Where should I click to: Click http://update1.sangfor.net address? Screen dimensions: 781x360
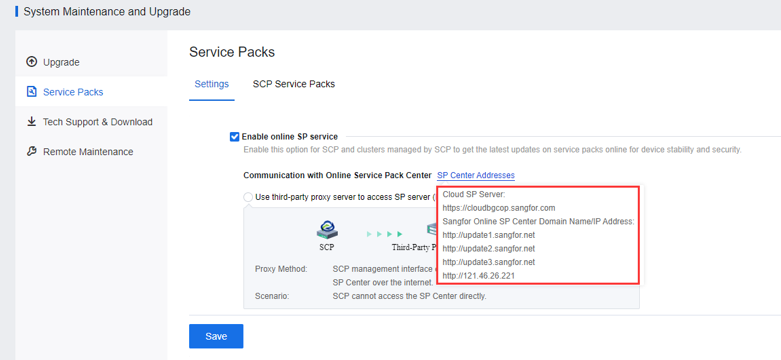pos(489,235)
